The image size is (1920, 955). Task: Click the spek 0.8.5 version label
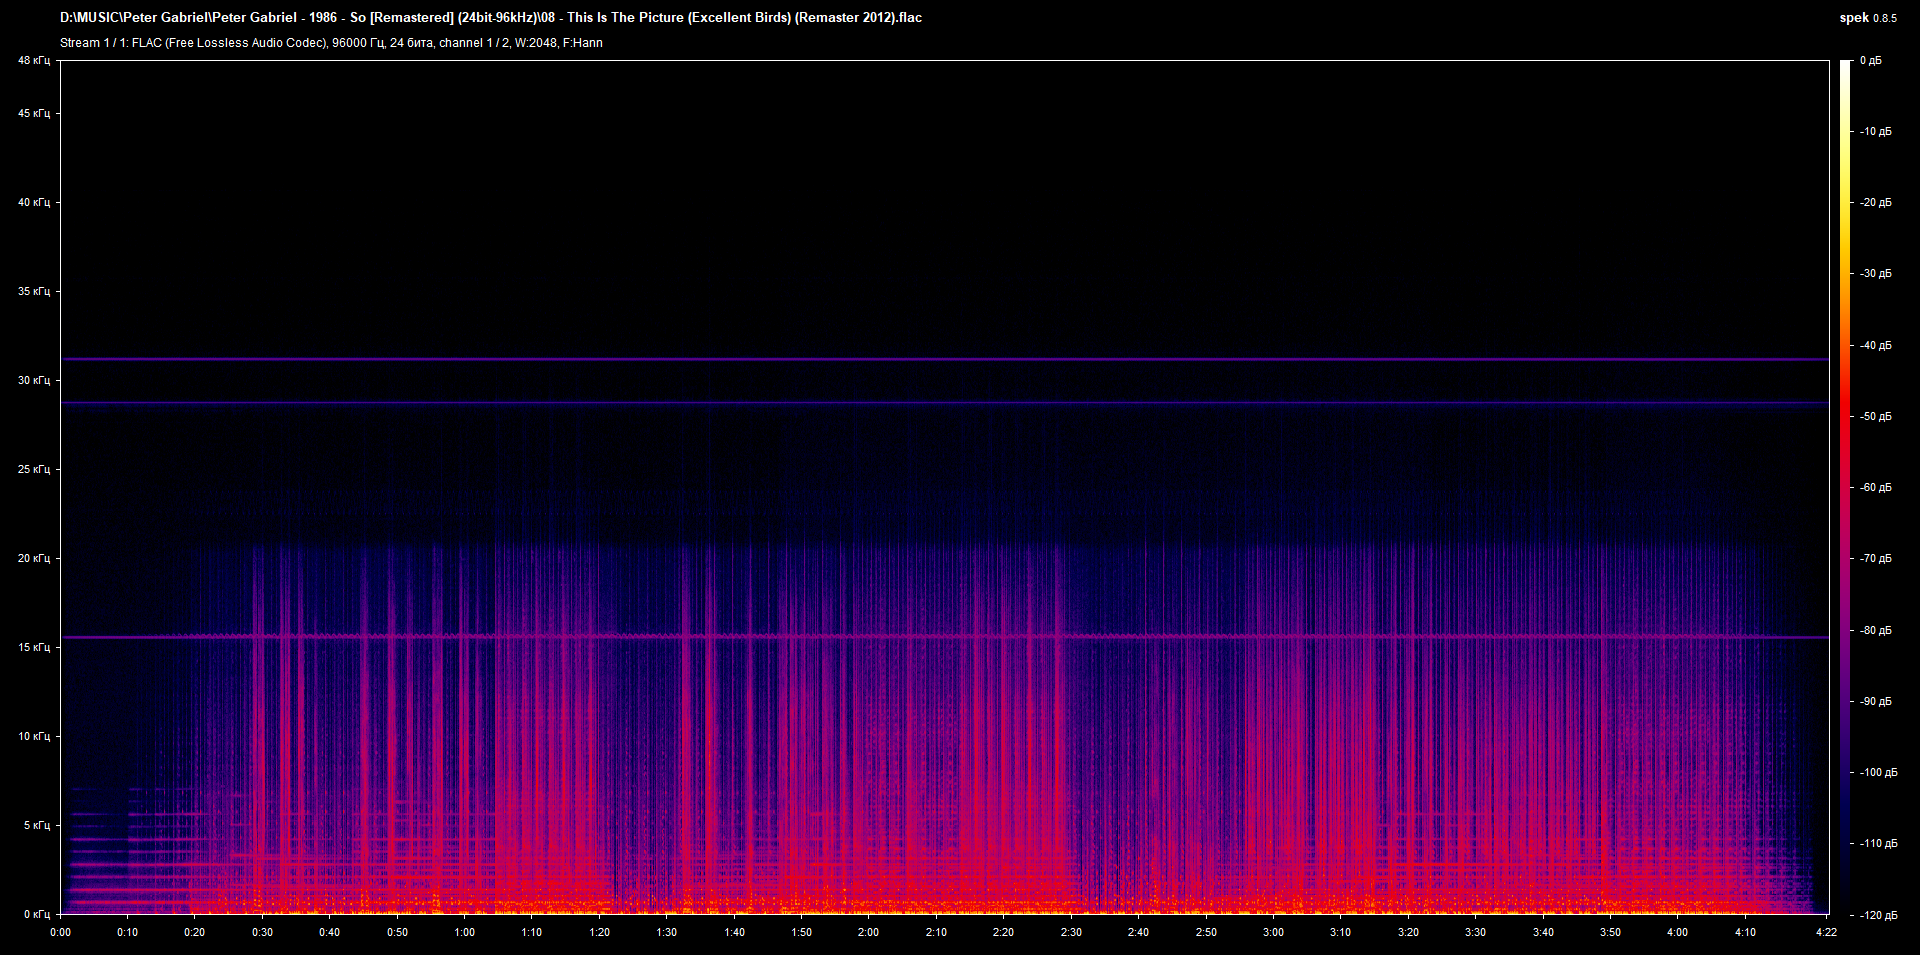coord(1867,18)
